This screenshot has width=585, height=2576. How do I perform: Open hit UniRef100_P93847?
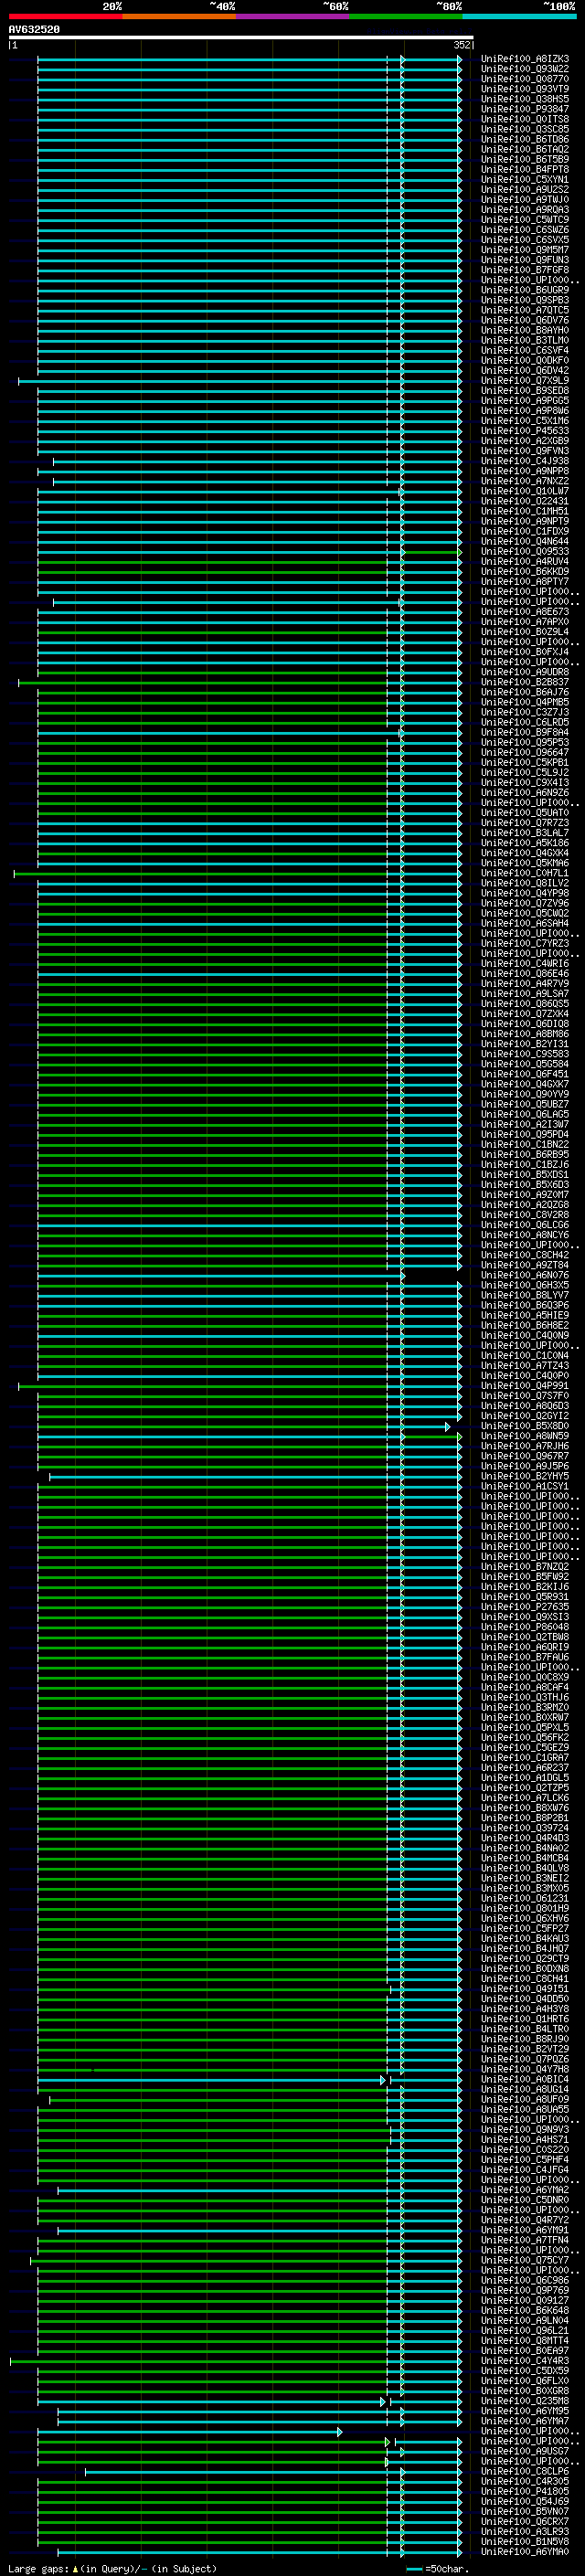click(525, 109)
